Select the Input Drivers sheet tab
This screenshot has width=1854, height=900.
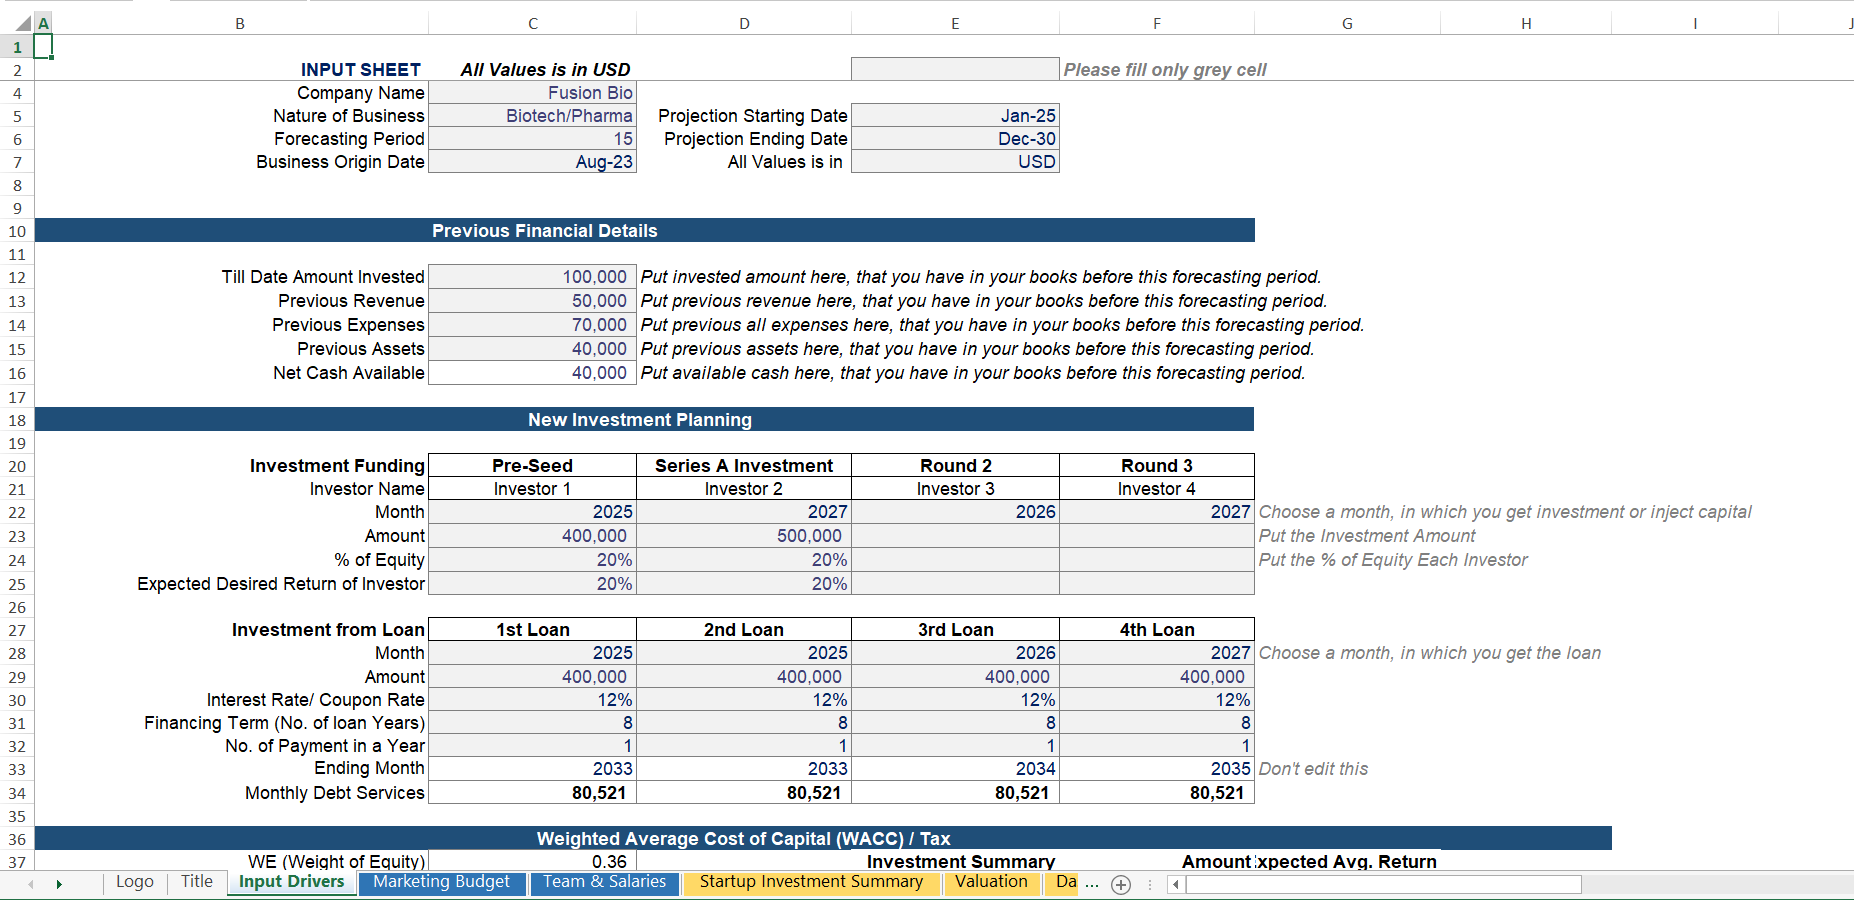coord(292,882)
